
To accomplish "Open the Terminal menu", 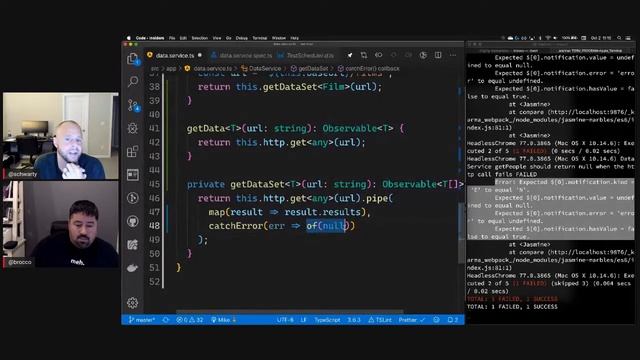I will pos(260,38).
